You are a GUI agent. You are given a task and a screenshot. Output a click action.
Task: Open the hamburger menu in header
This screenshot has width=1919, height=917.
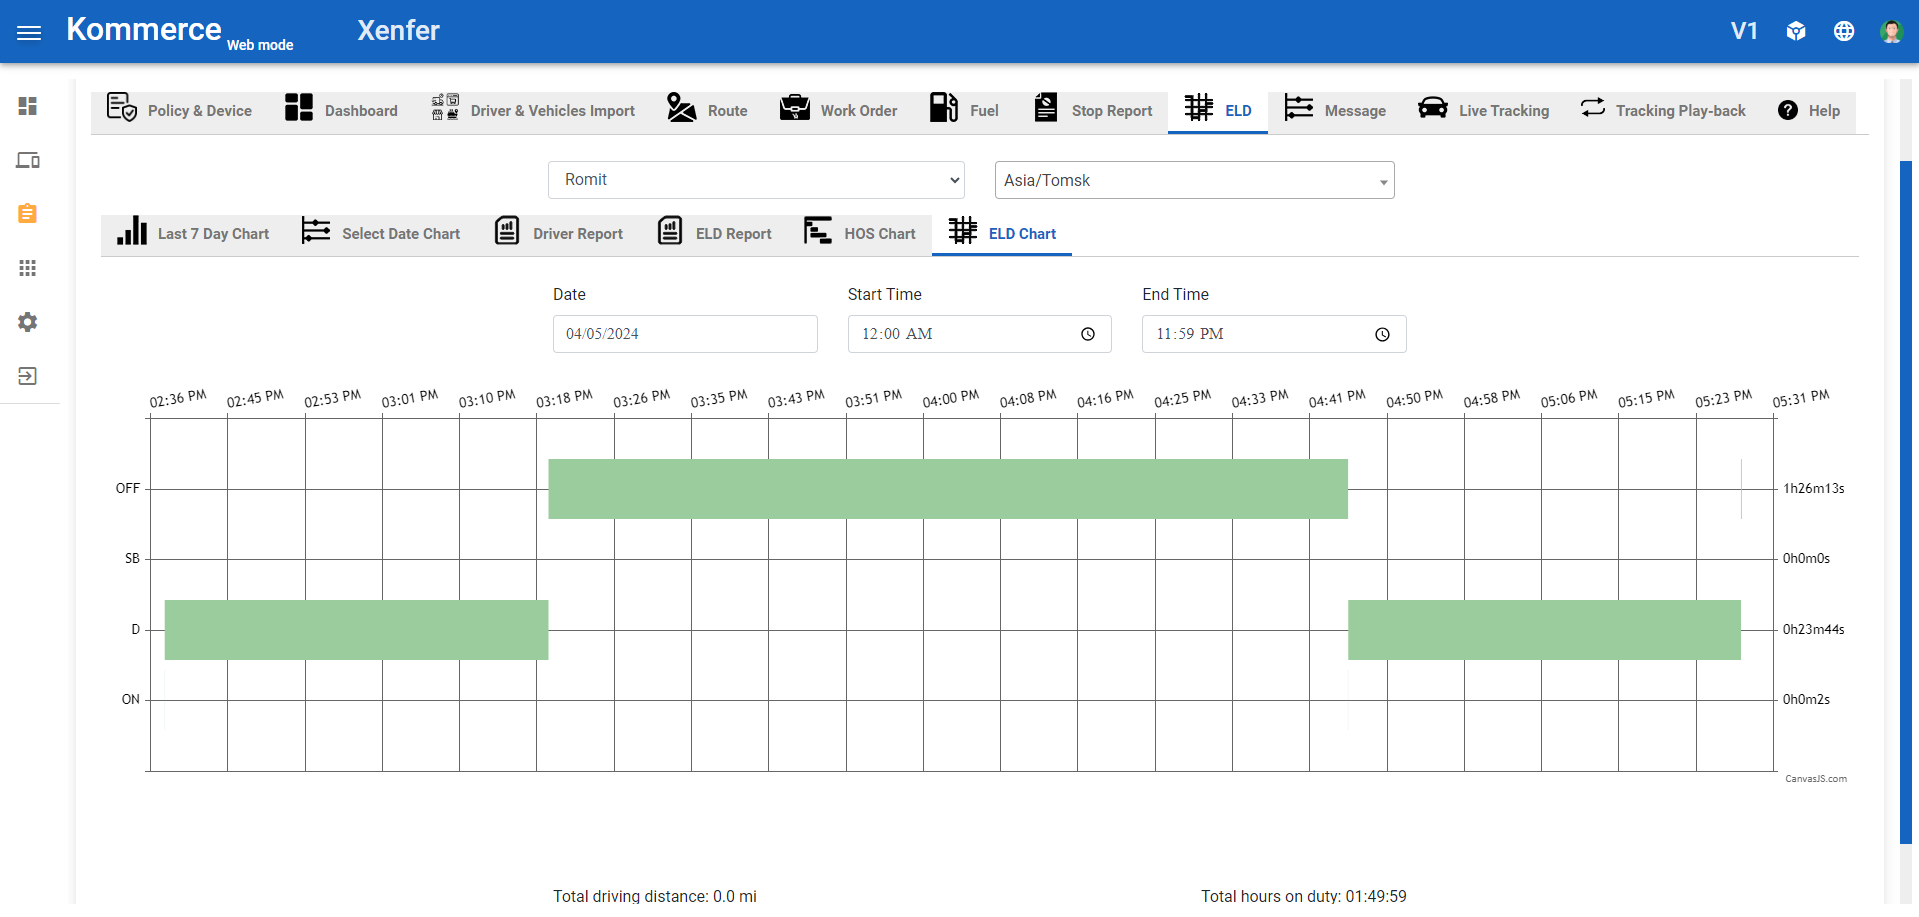[29, 33]
